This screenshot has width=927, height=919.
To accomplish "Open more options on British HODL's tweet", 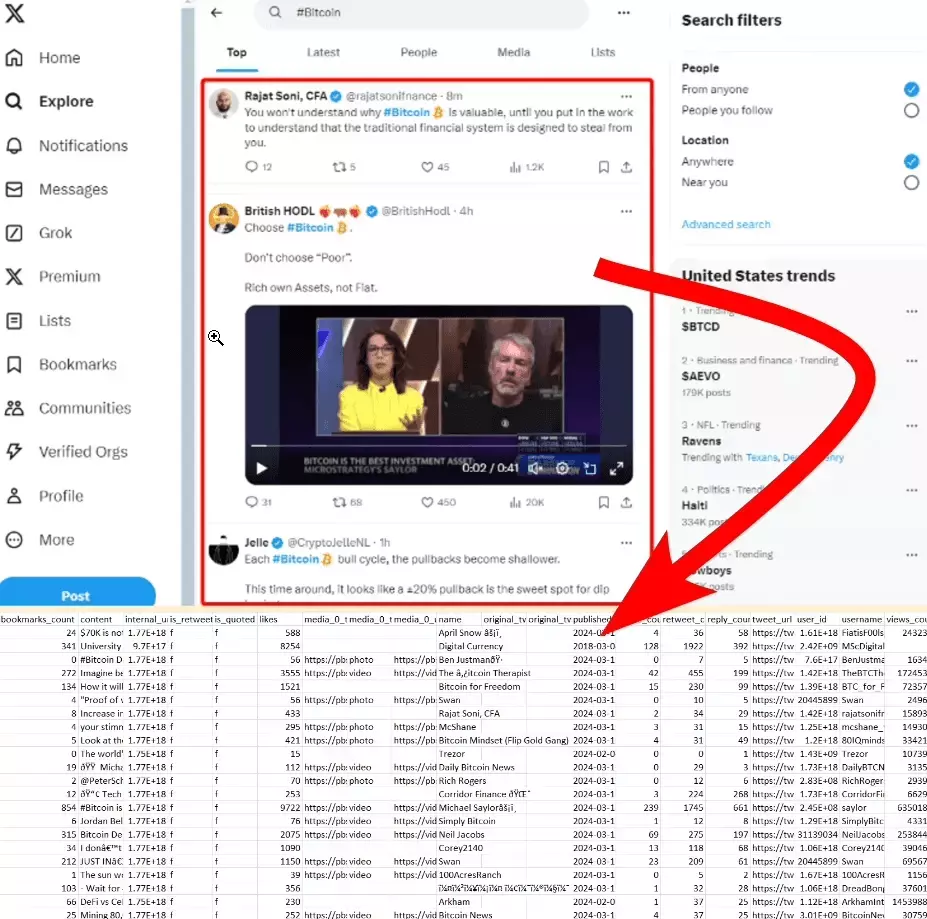I will (x=627, y=211).
